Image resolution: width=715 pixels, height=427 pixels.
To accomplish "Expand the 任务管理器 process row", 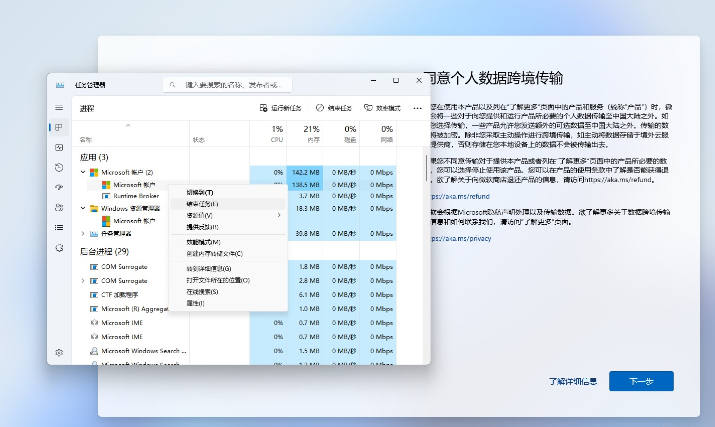I will (x=83, y=234).
